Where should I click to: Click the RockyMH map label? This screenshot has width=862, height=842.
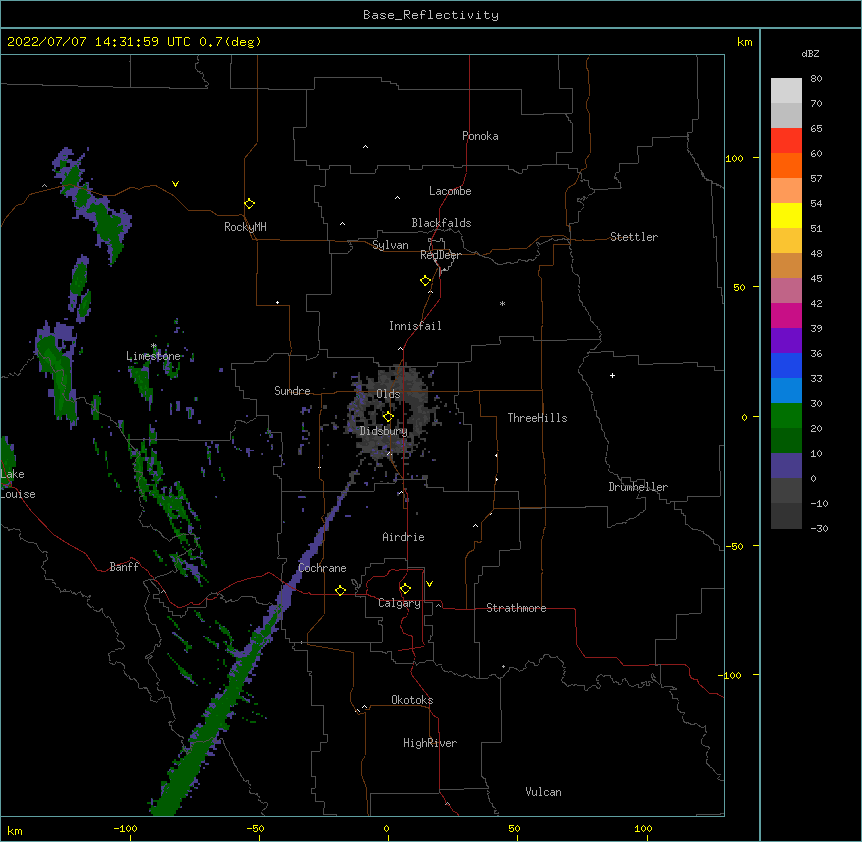[245, 227]
